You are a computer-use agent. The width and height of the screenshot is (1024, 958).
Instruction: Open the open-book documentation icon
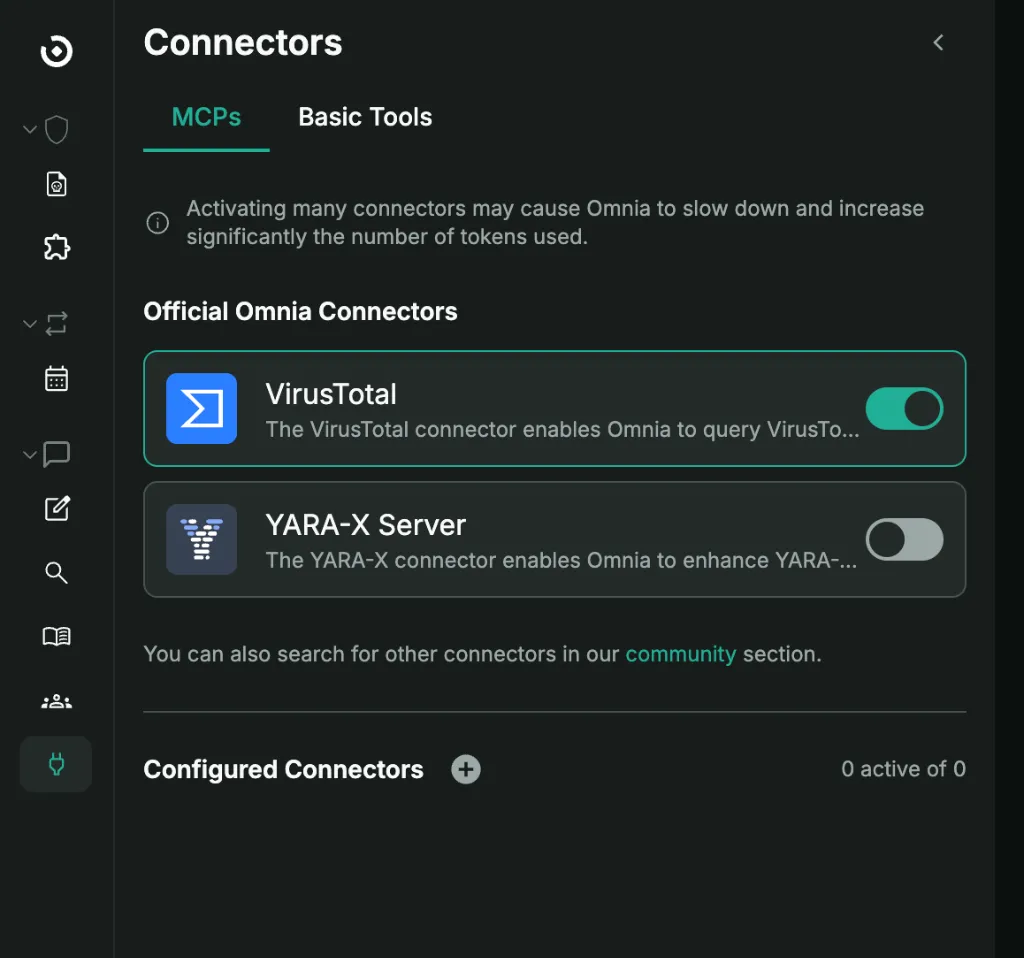tap(57, 636)
